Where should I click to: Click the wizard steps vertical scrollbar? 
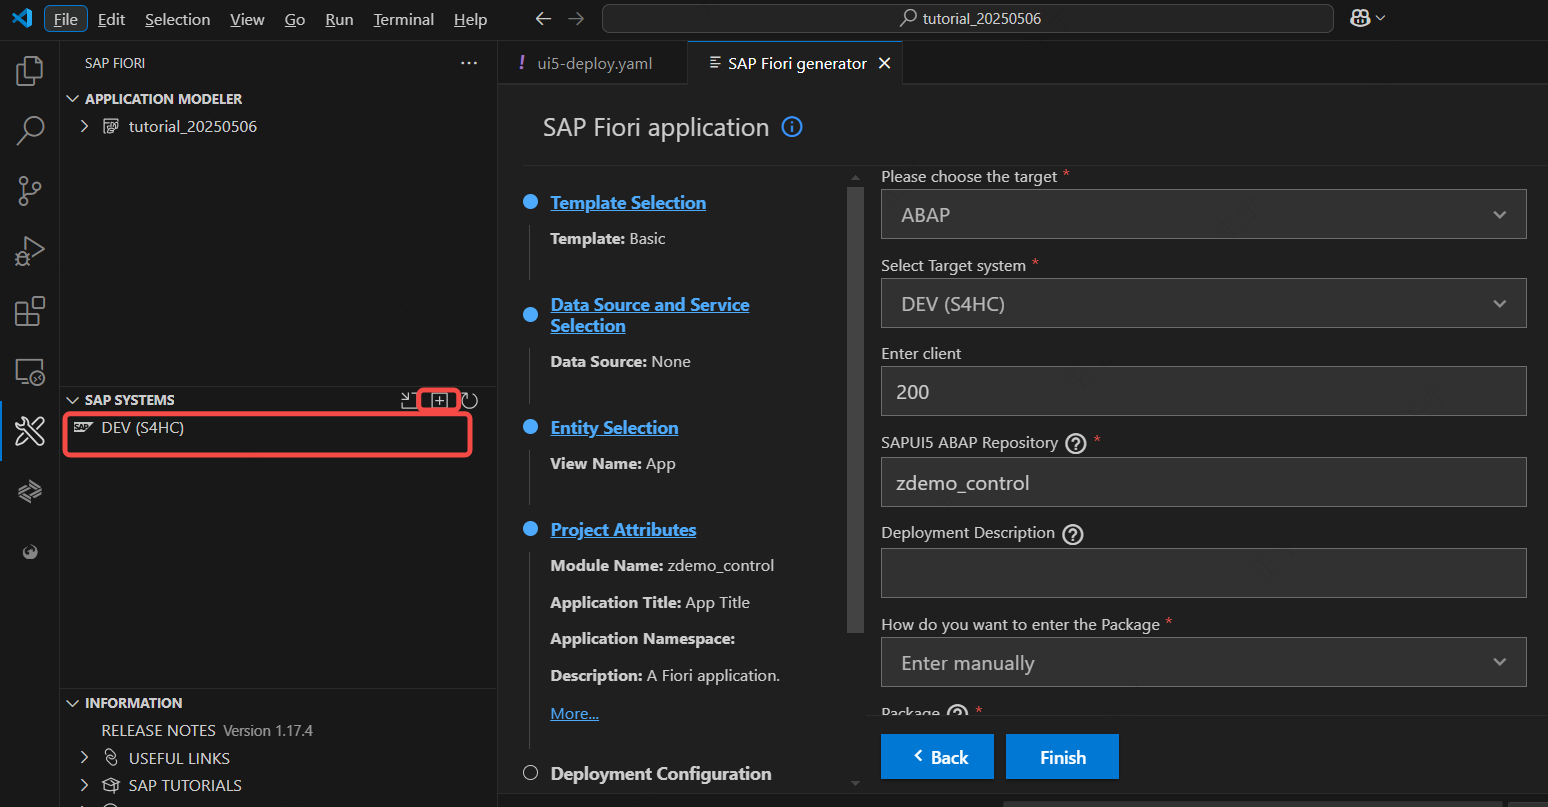click(x=855, y=410)
